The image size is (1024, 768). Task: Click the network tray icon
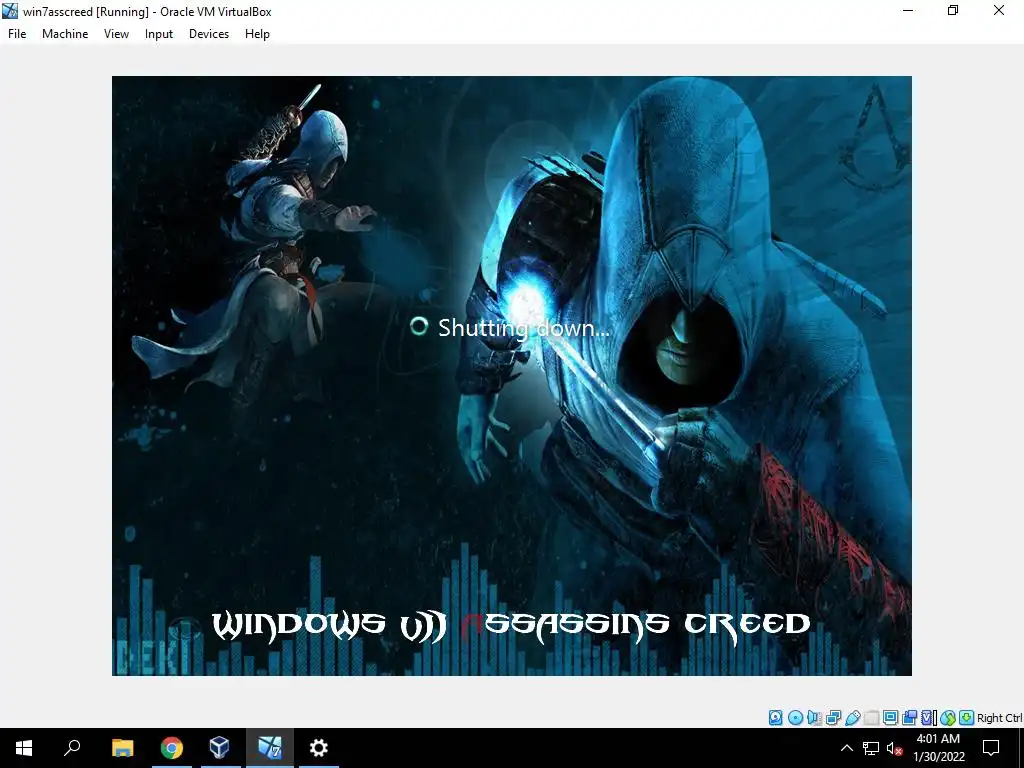(x=871, y=748)
